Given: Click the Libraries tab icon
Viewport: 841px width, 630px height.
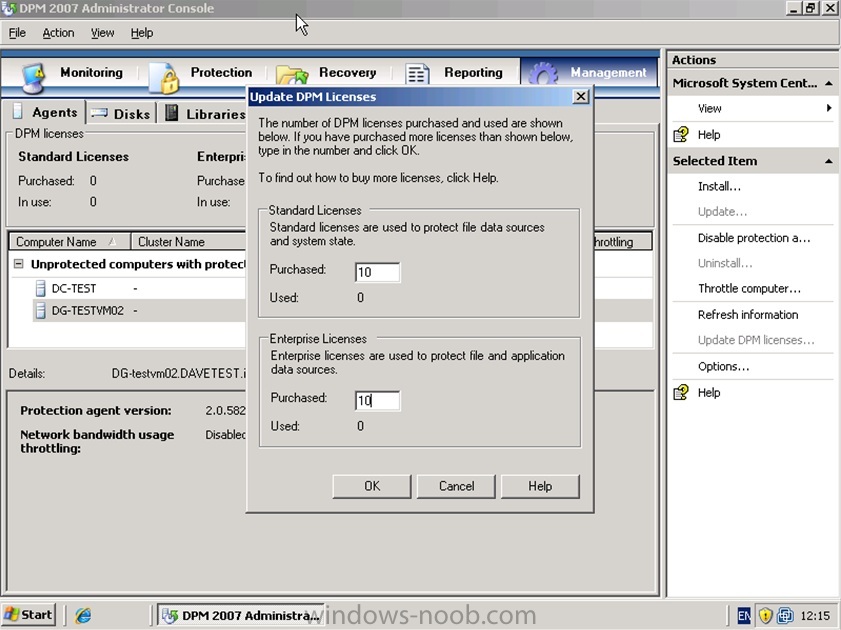Looking at the screenshot, I should pyautogui.click(x=171, y=113).
